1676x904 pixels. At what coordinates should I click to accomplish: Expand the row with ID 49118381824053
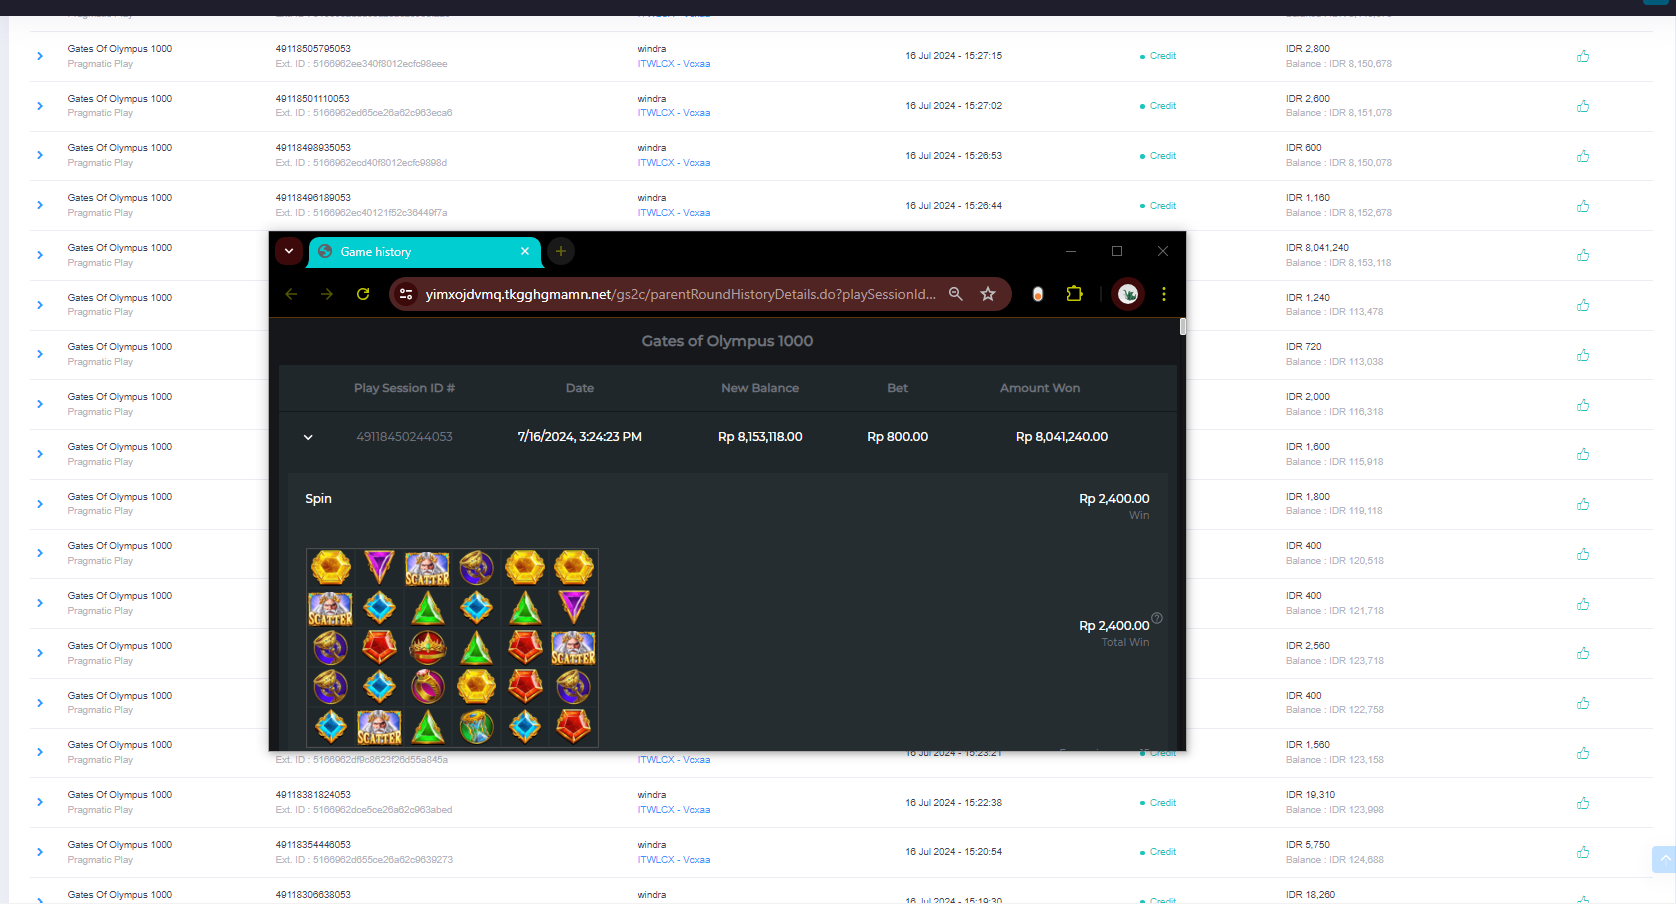(40, 802)
